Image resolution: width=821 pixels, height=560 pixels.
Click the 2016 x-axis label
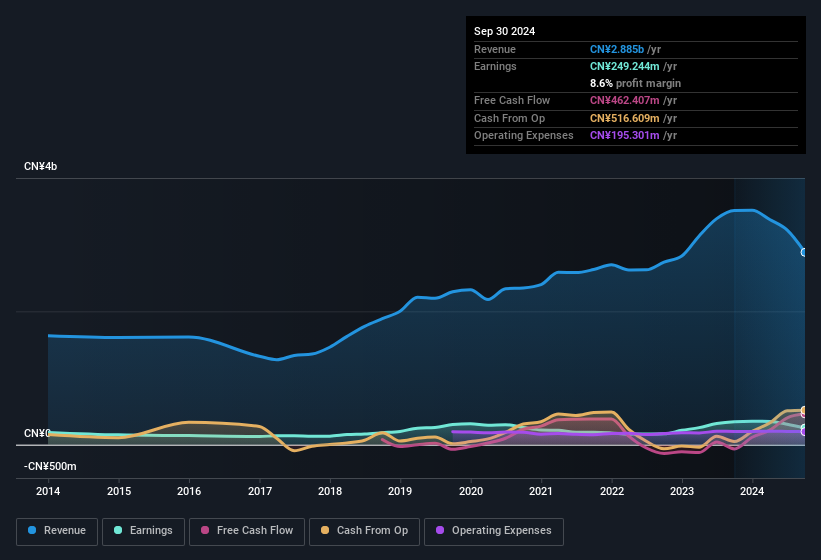[x=189, y=491]
